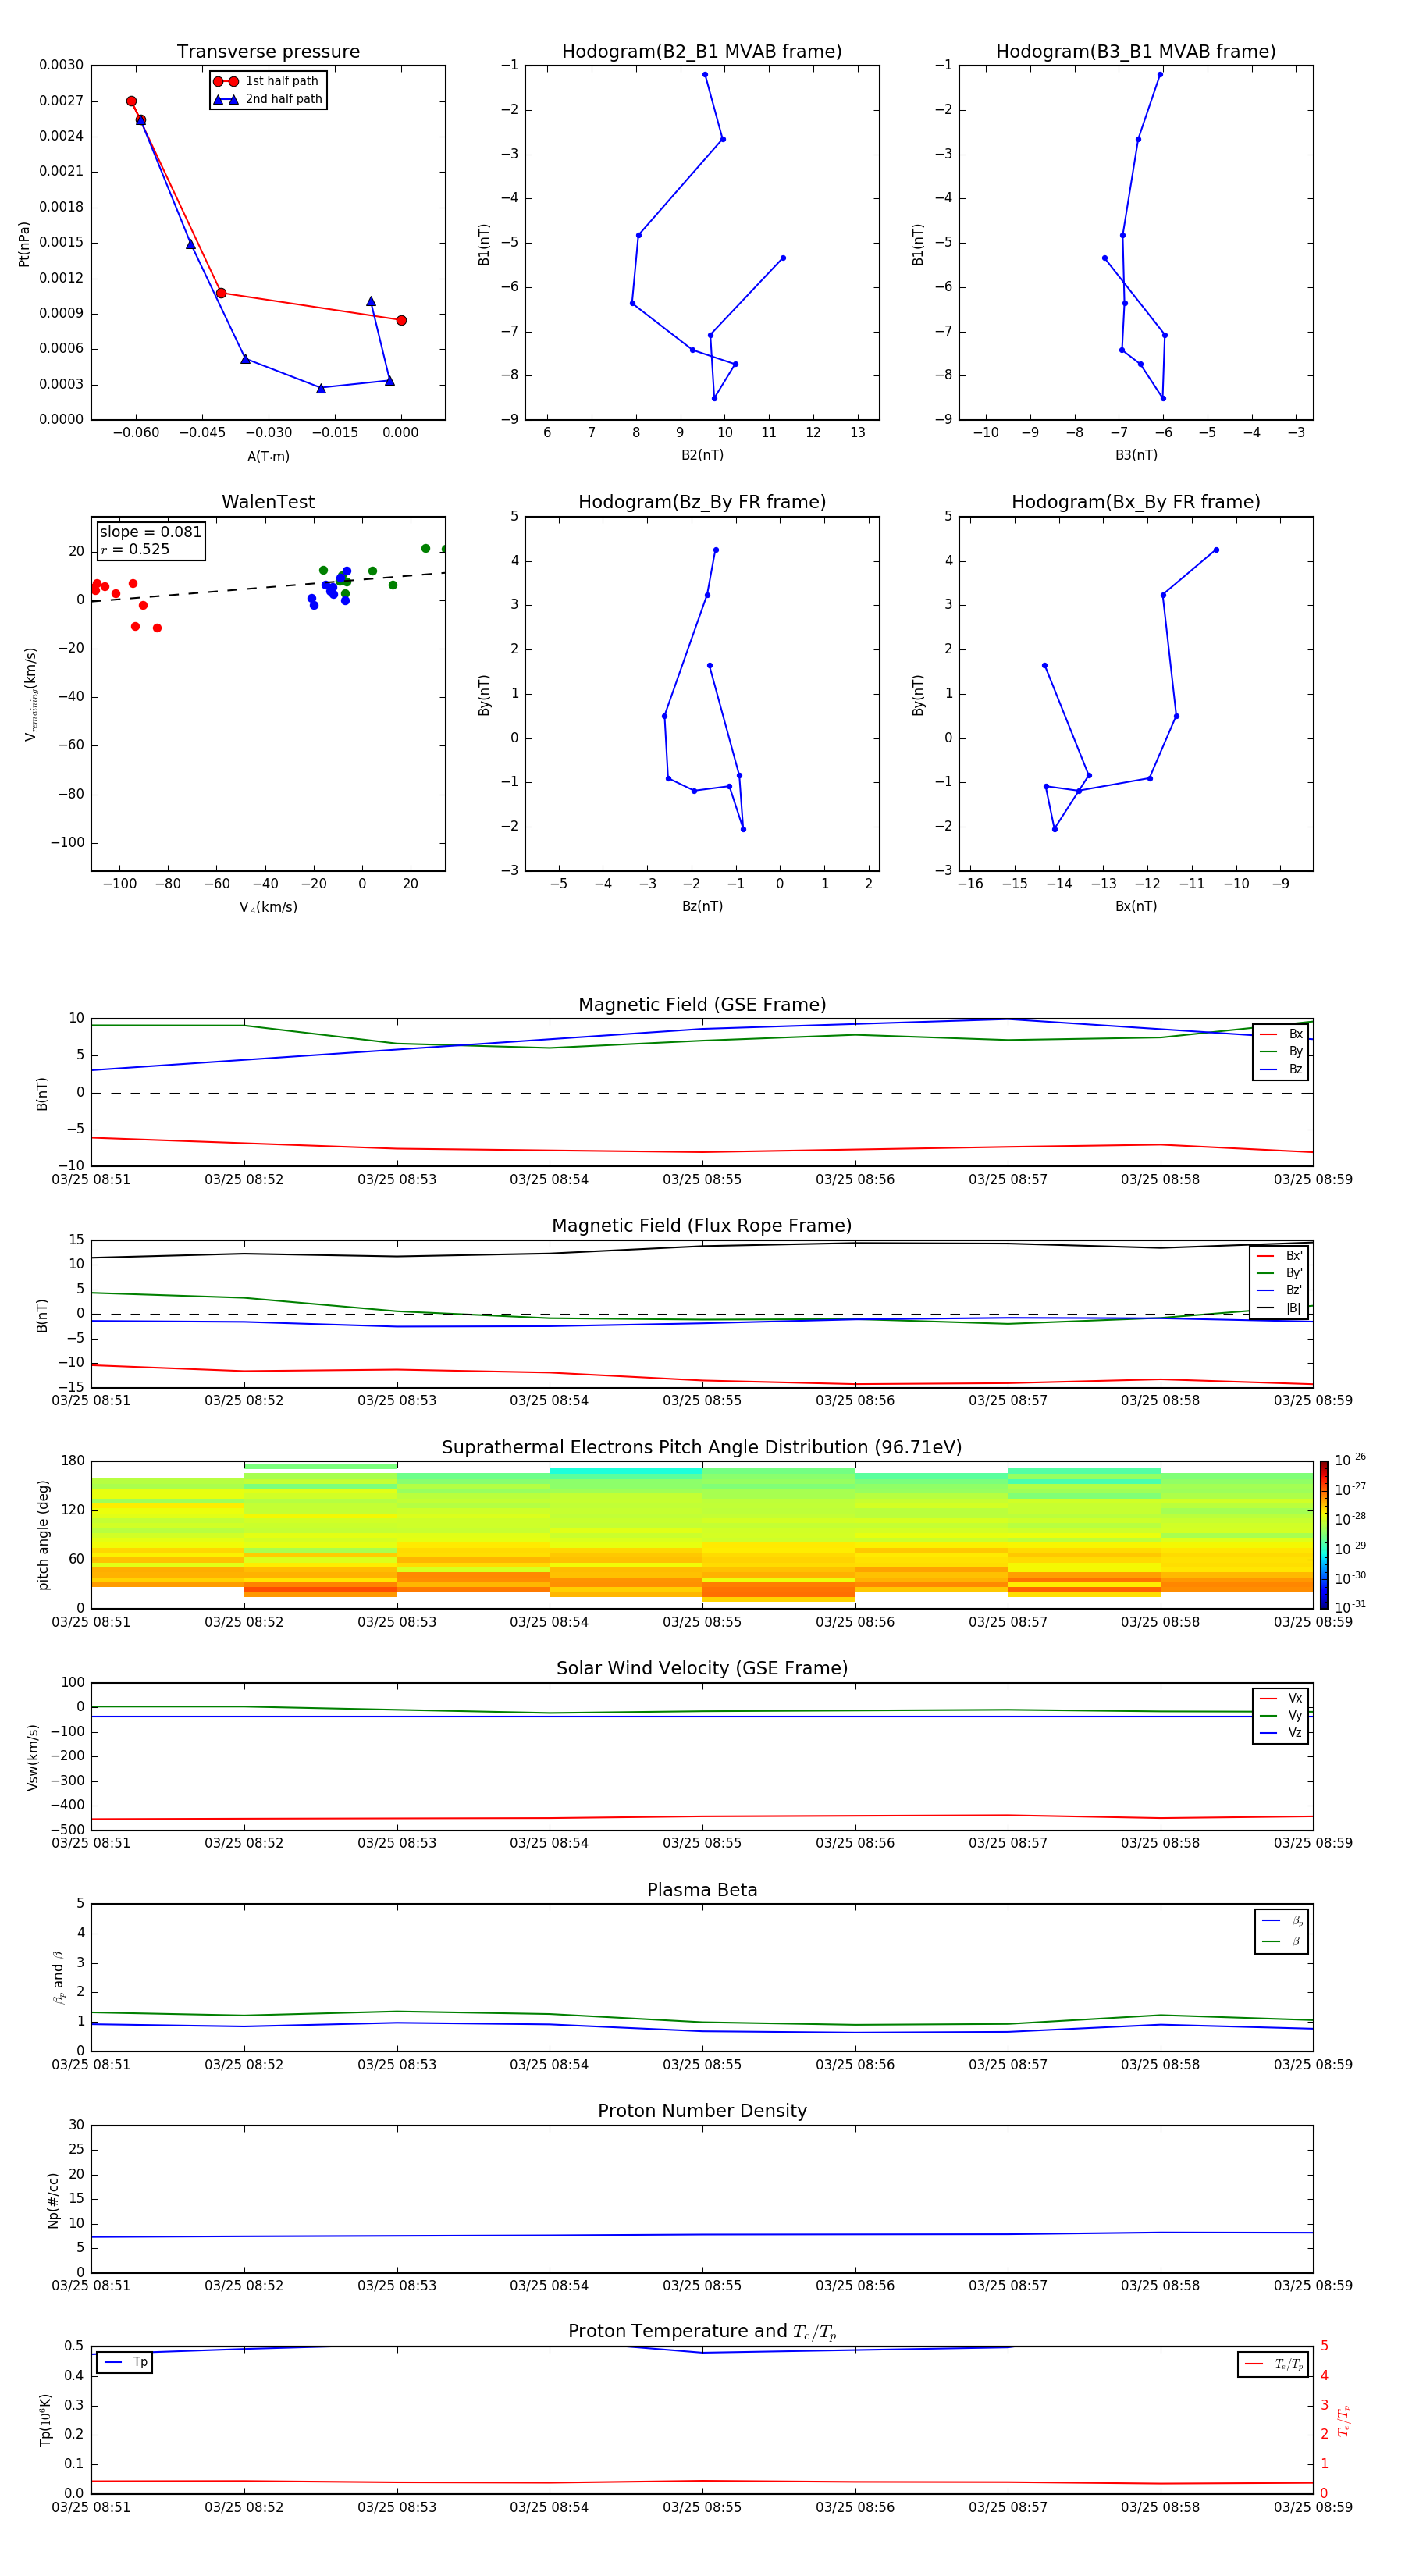Click the red 'Te/Tp' right-side axis label
Screen dimensions: 1405x2576
click(1344, 2420)
